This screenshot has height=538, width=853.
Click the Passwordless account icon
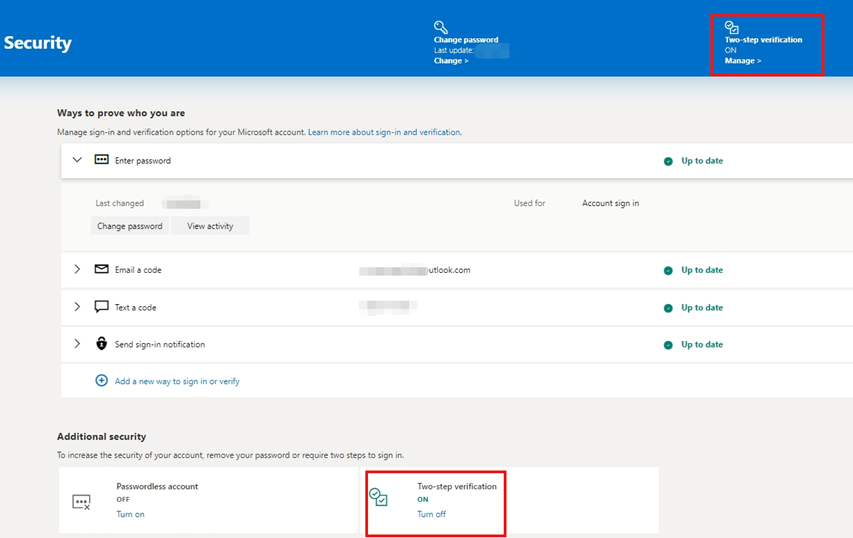(81, 502)
